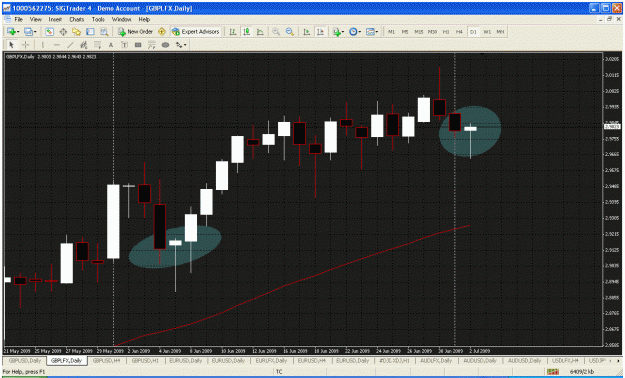Select the Crosshair tool
The width and height of the screenshot is (625, 378).
pos(25,45)
